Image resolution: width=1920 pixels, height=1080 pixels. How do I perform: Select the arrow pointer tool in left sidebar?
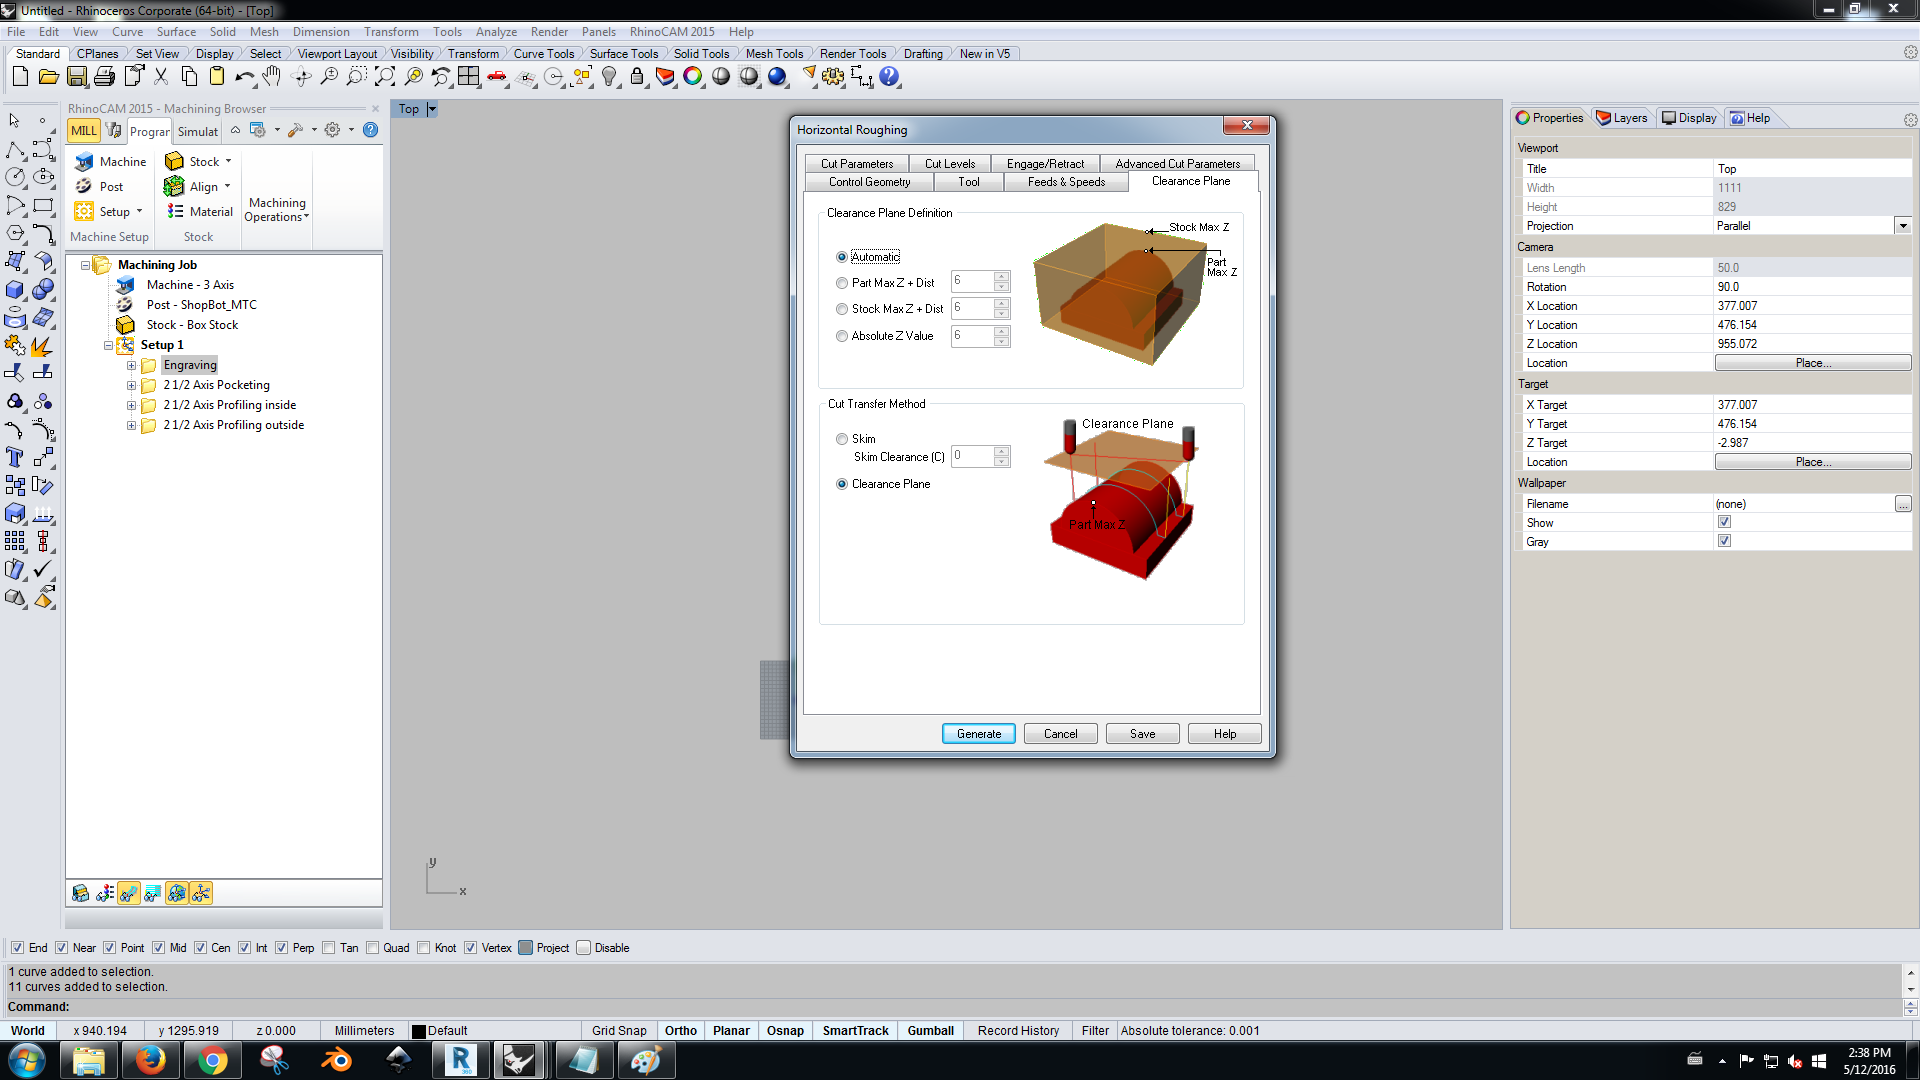(x=14, y=121)
